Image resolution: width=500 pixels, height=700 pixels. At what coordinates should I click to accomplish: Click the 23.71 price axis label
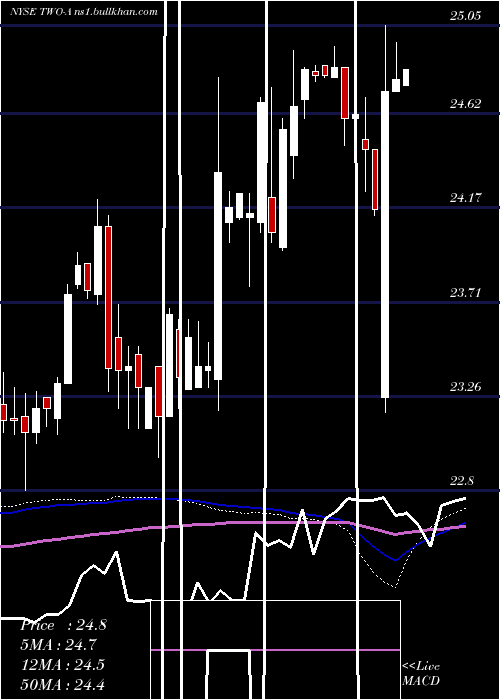tap(465, 293)
